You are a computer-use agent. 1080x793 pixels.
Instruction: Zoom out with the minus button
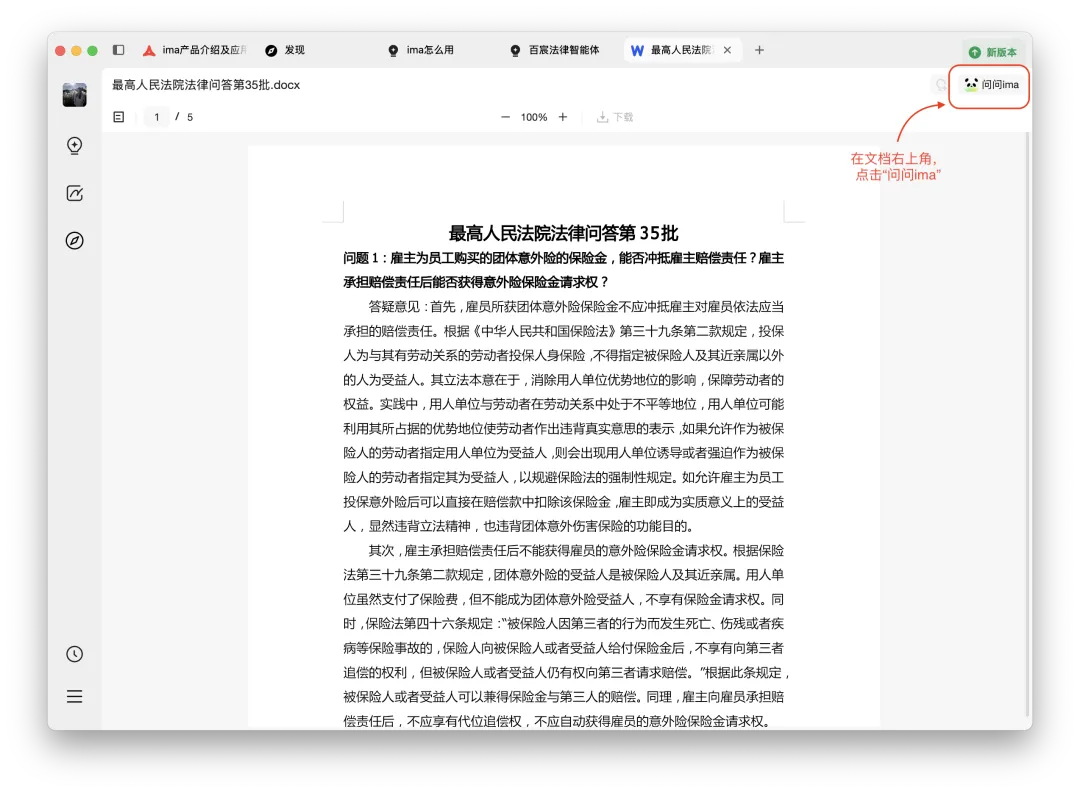pyautogui.click(x=506, y=117)
